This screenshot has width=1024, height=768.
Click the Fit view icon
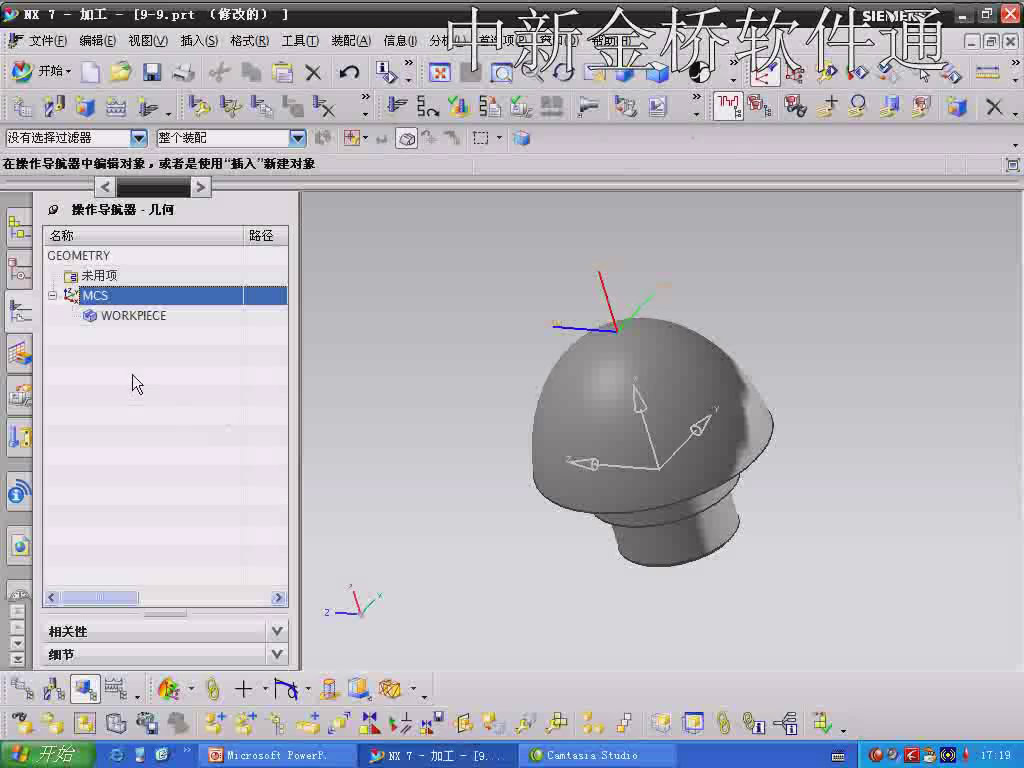(440, 72)
